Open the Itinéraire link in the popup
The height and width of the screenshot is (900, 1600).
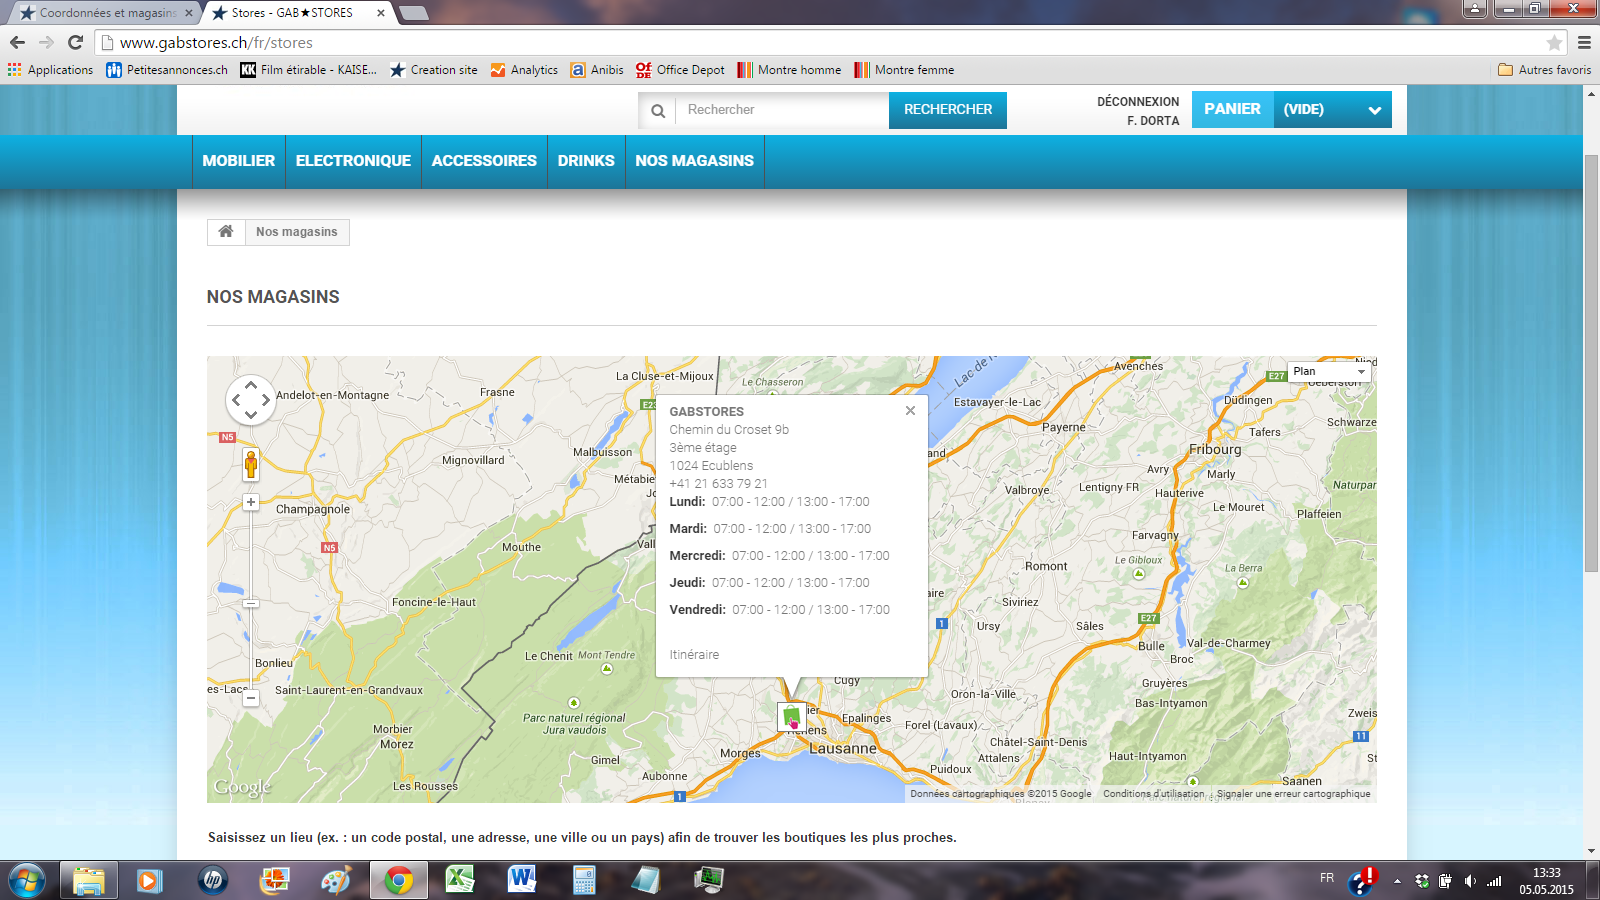pos(694,655)
